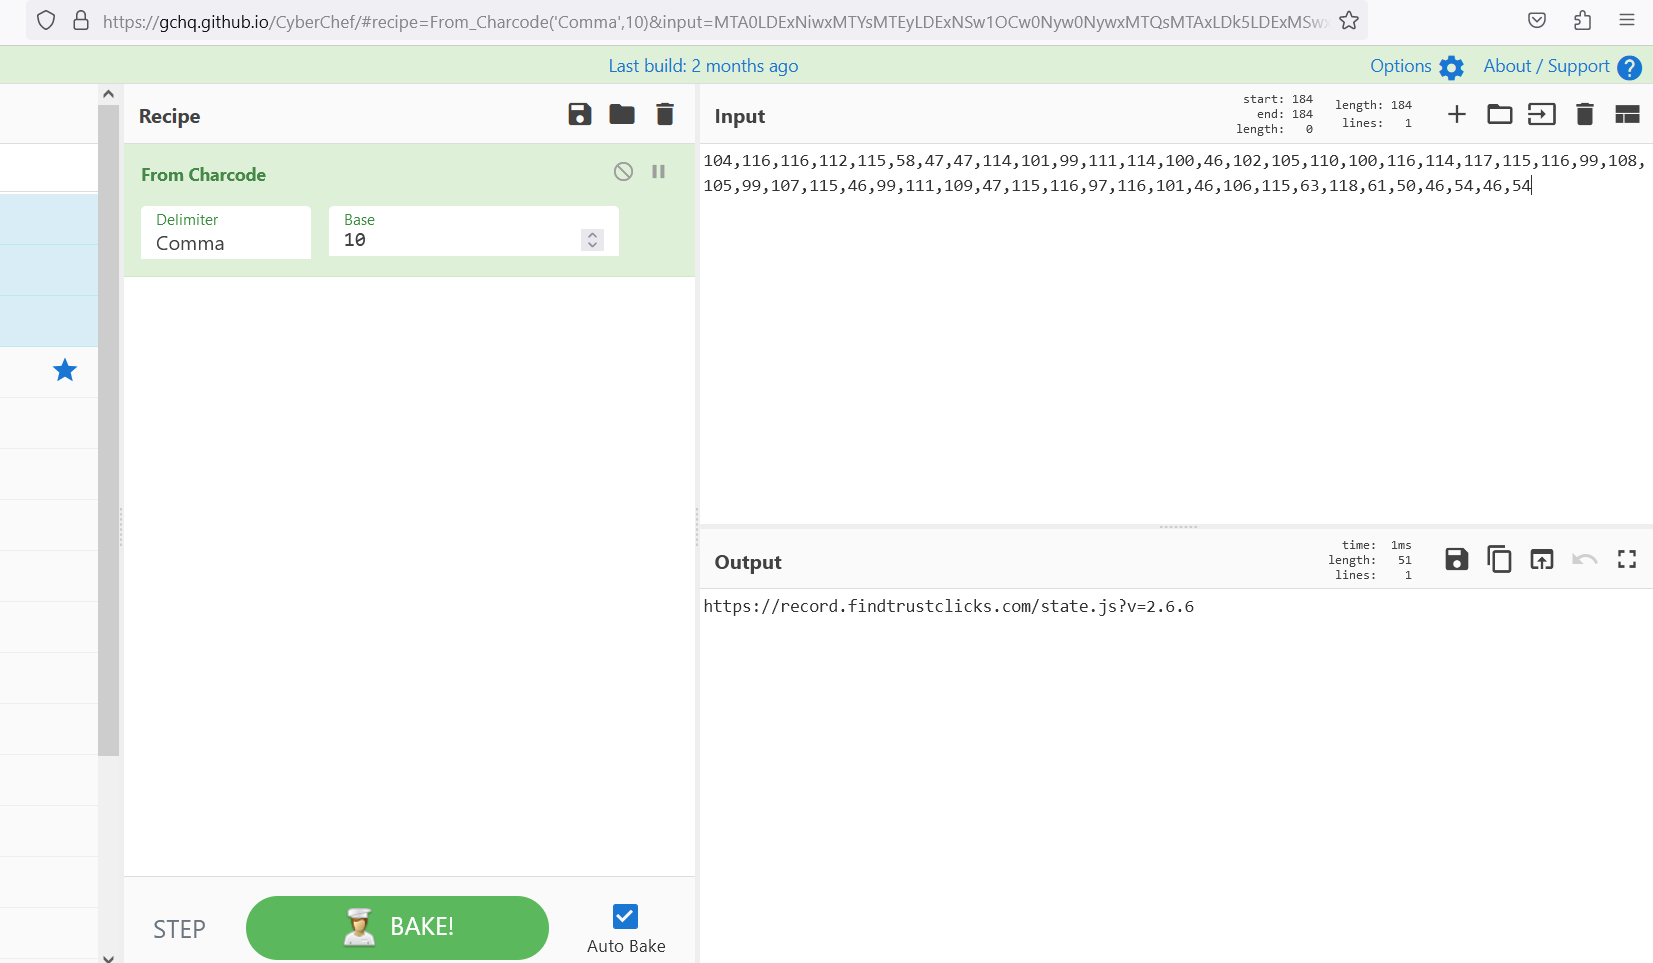Open the browser application menu

pos(1627,20)
